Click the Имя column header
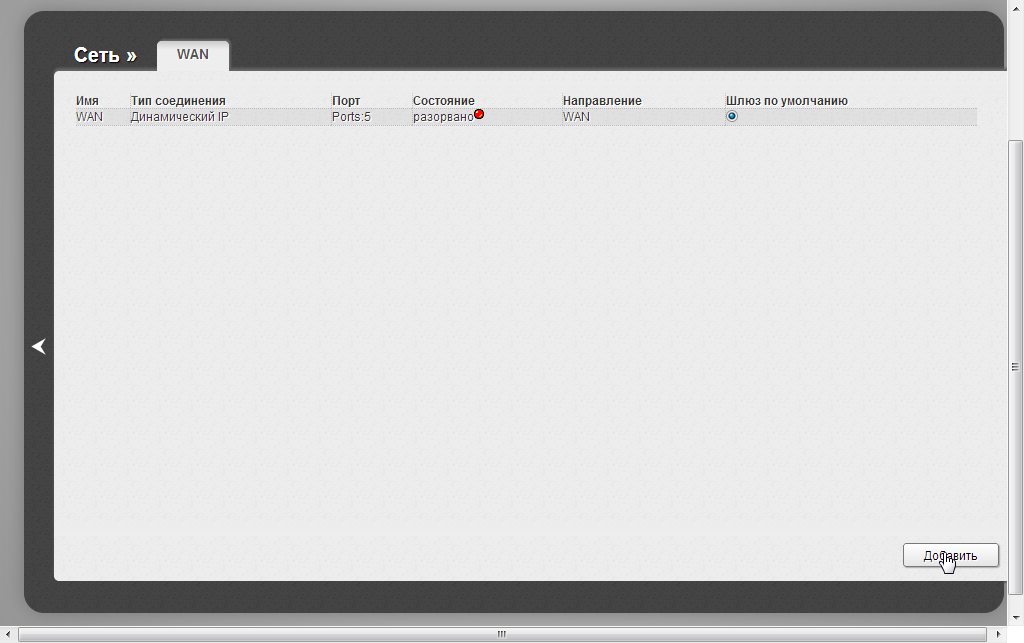Viewport: 1024px width, 643px height. point(88,101)
